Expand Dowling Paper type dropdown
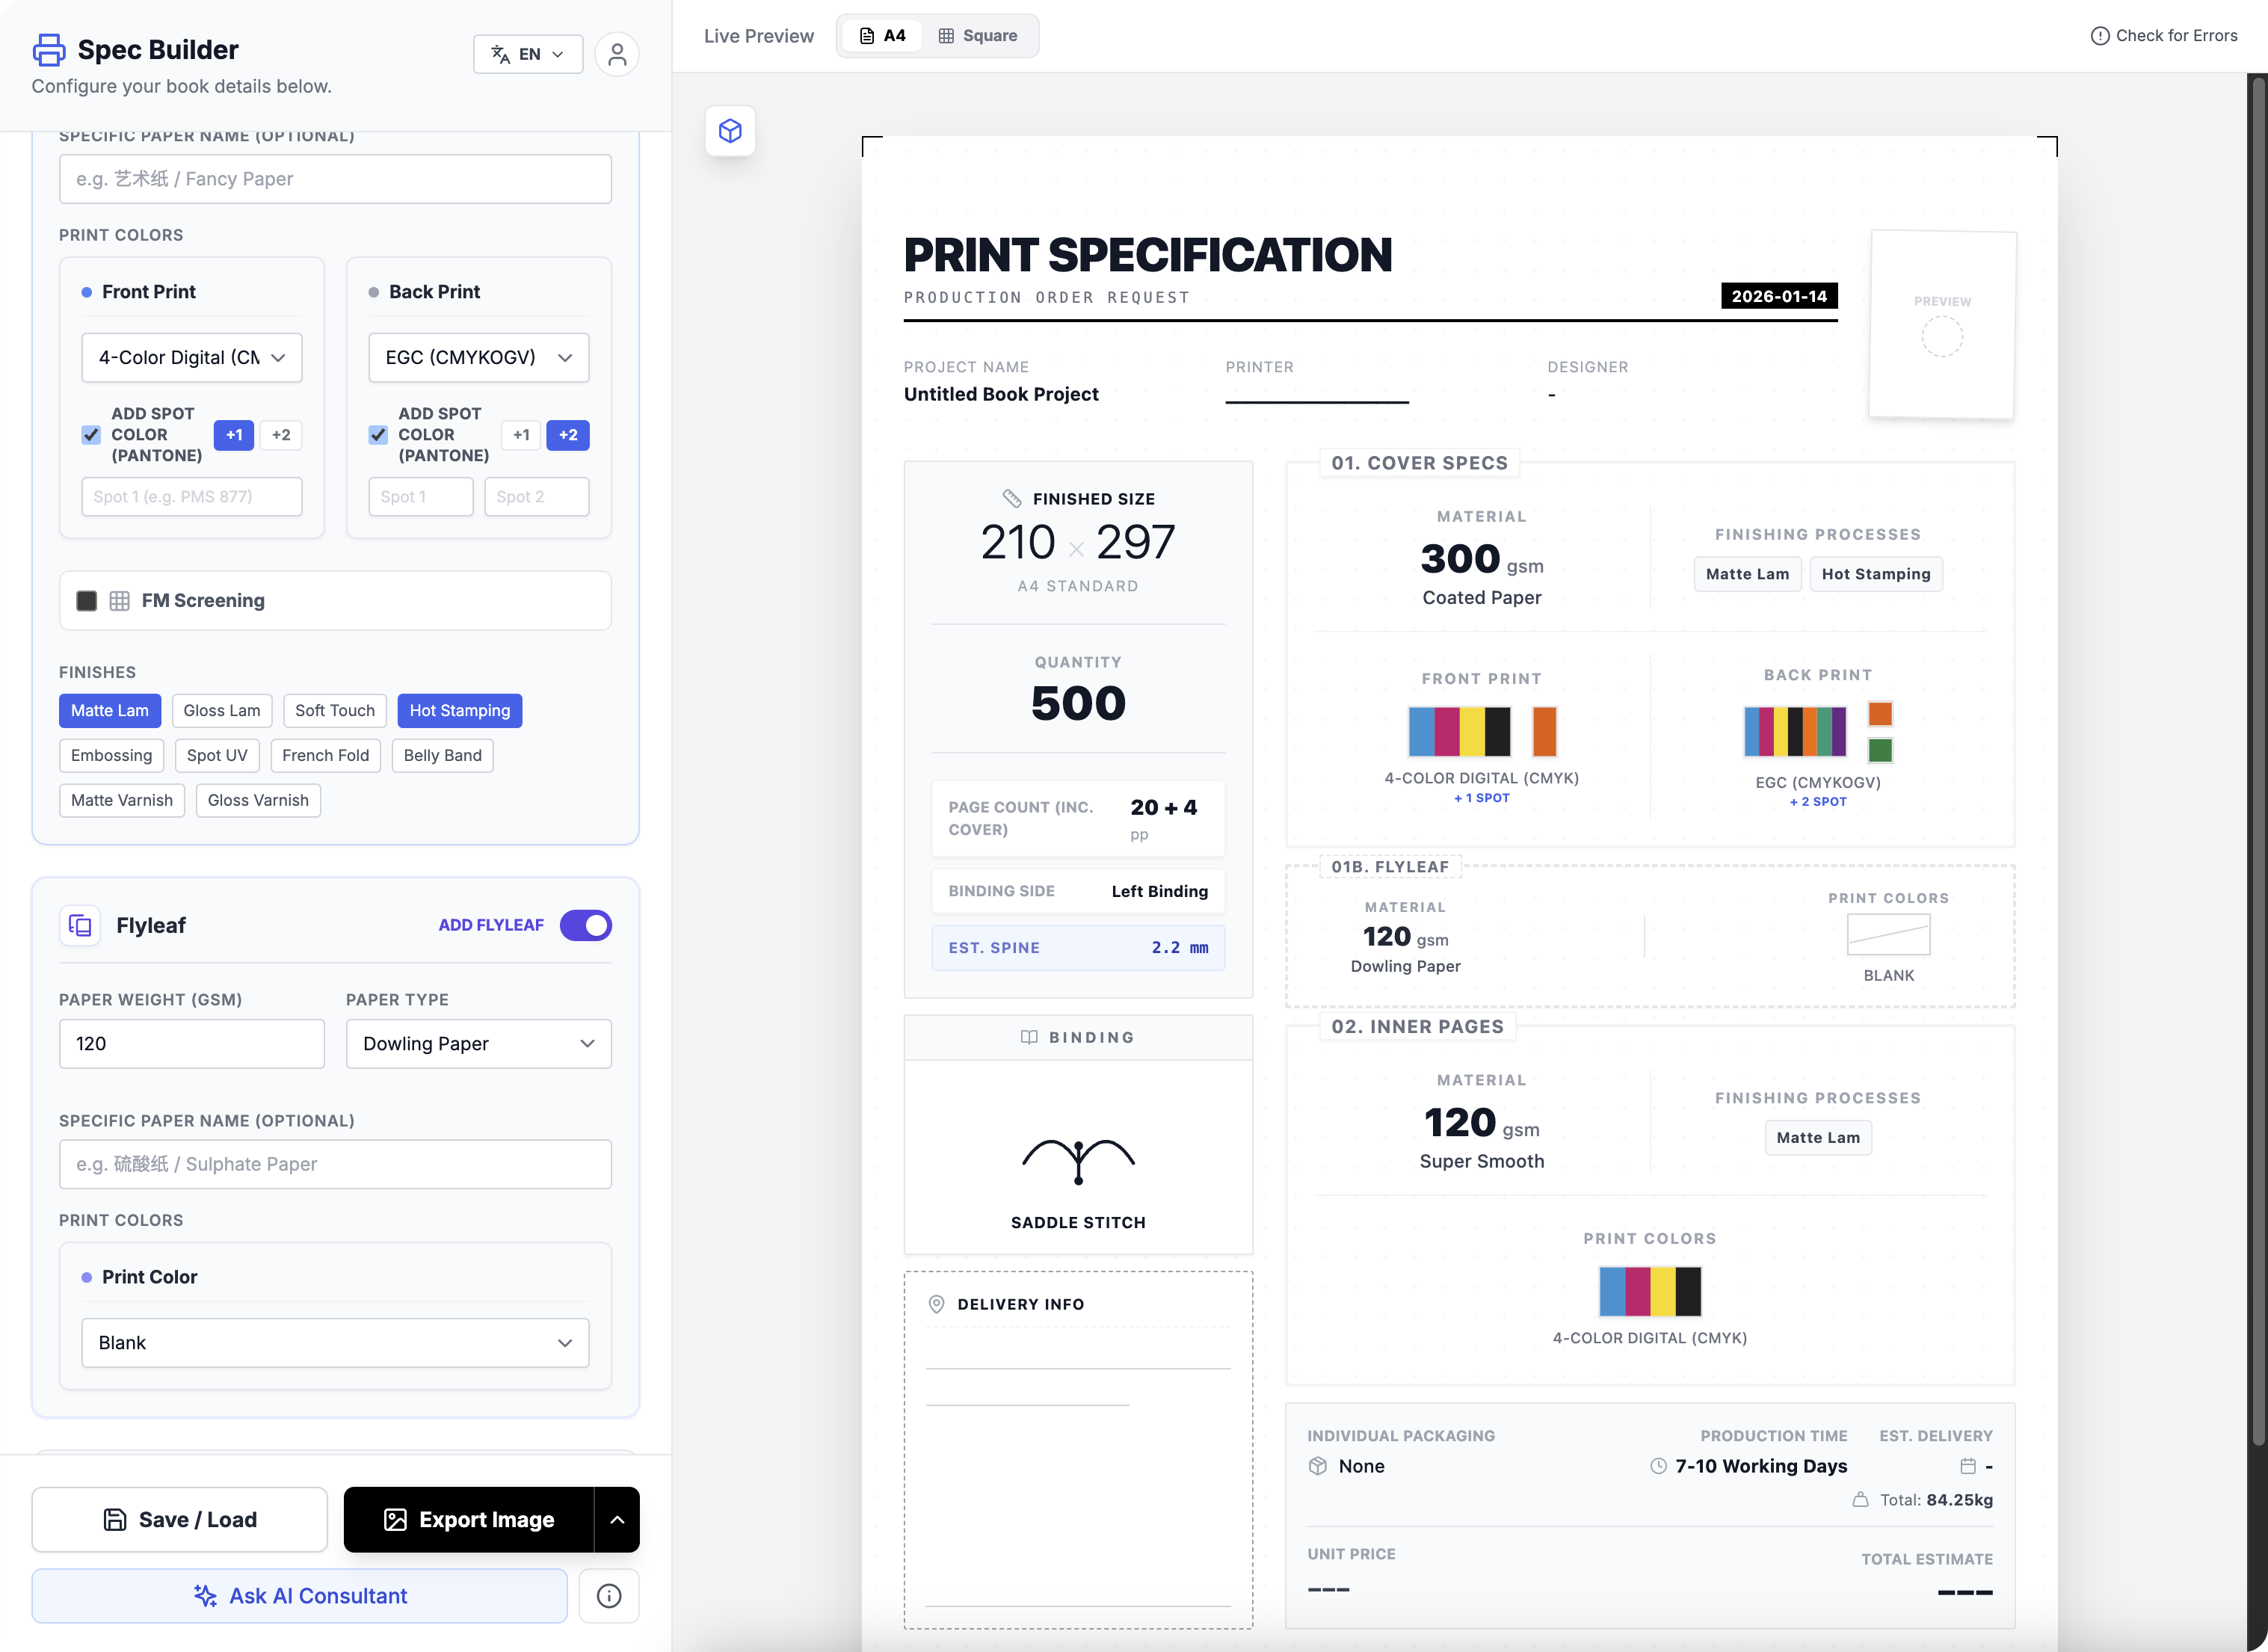 click(x=478, y=1044)
